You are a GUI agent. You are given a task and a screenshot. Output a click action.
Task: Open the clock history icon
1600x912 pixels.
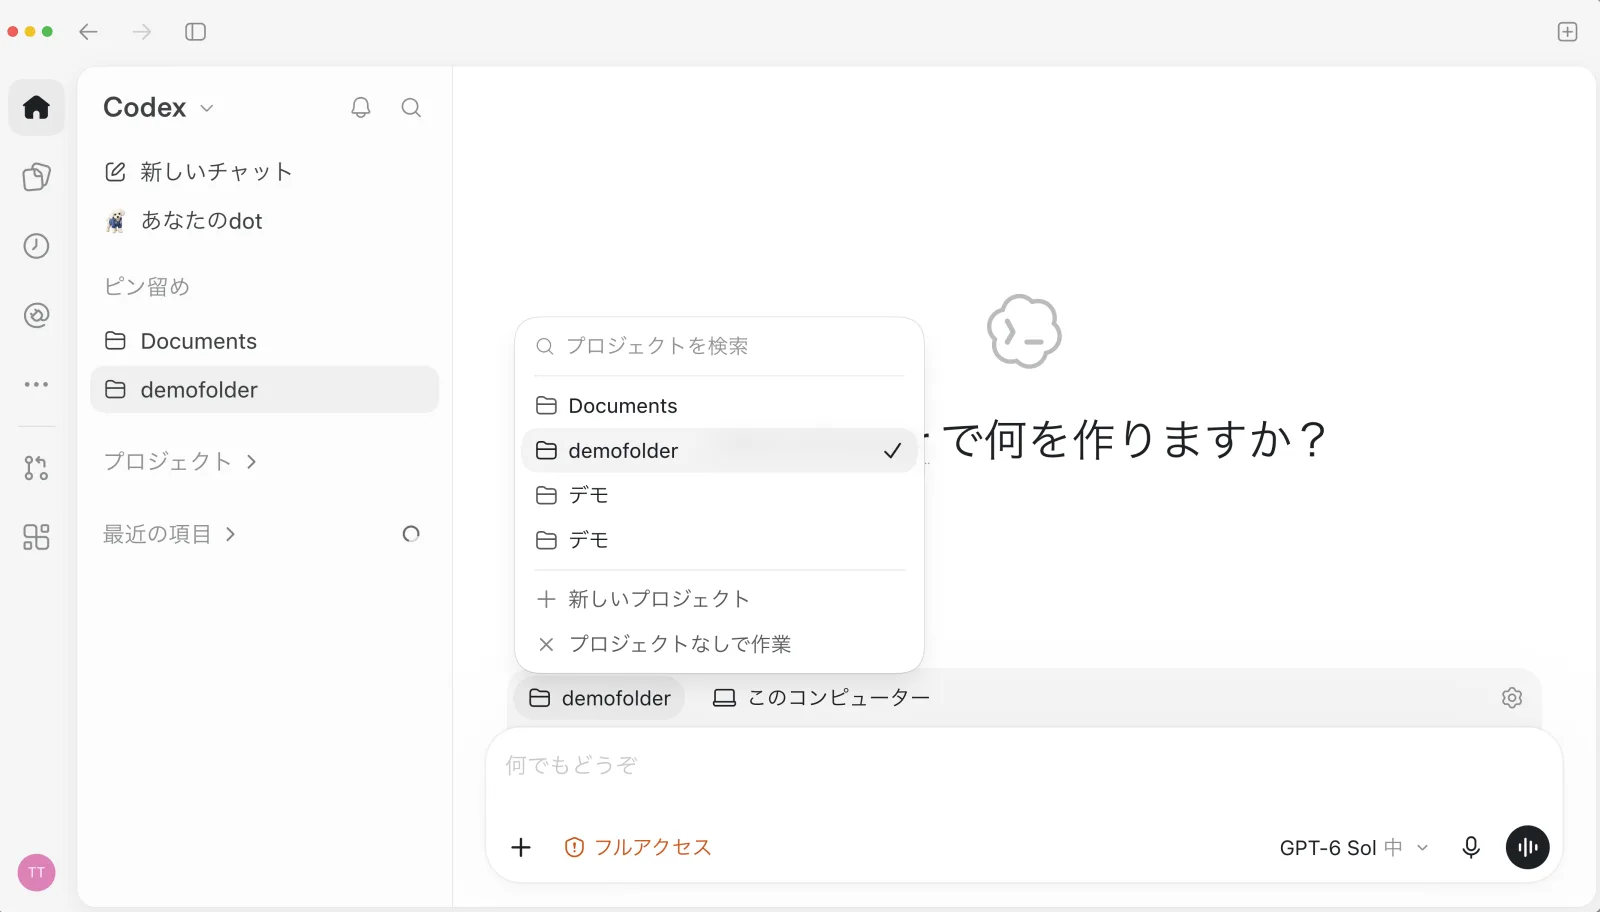tap(37, 246)
